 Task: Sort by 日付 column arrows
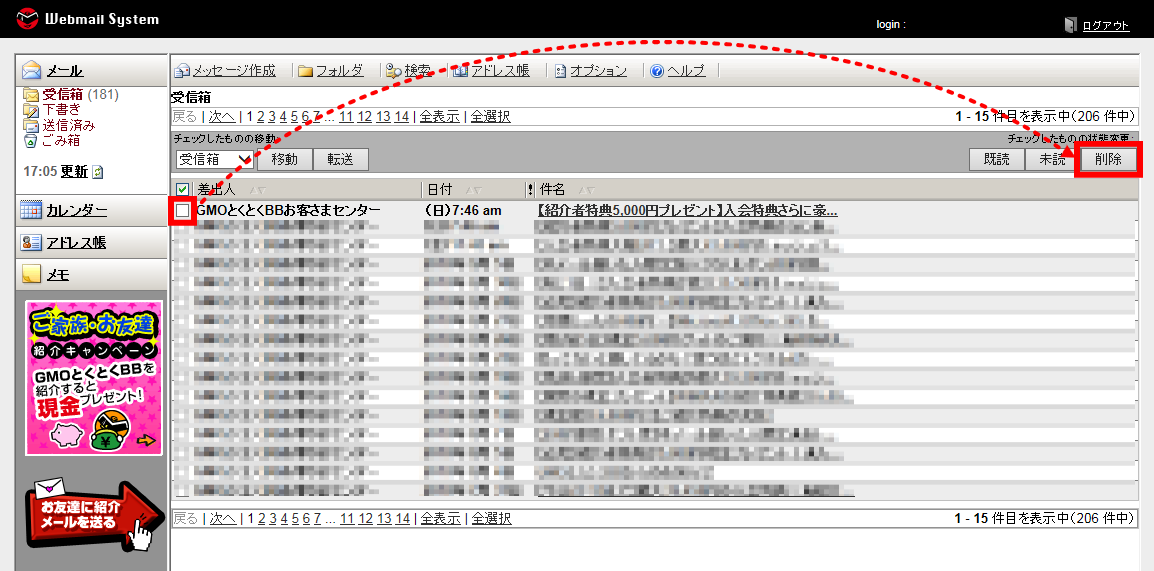[475, 189]
